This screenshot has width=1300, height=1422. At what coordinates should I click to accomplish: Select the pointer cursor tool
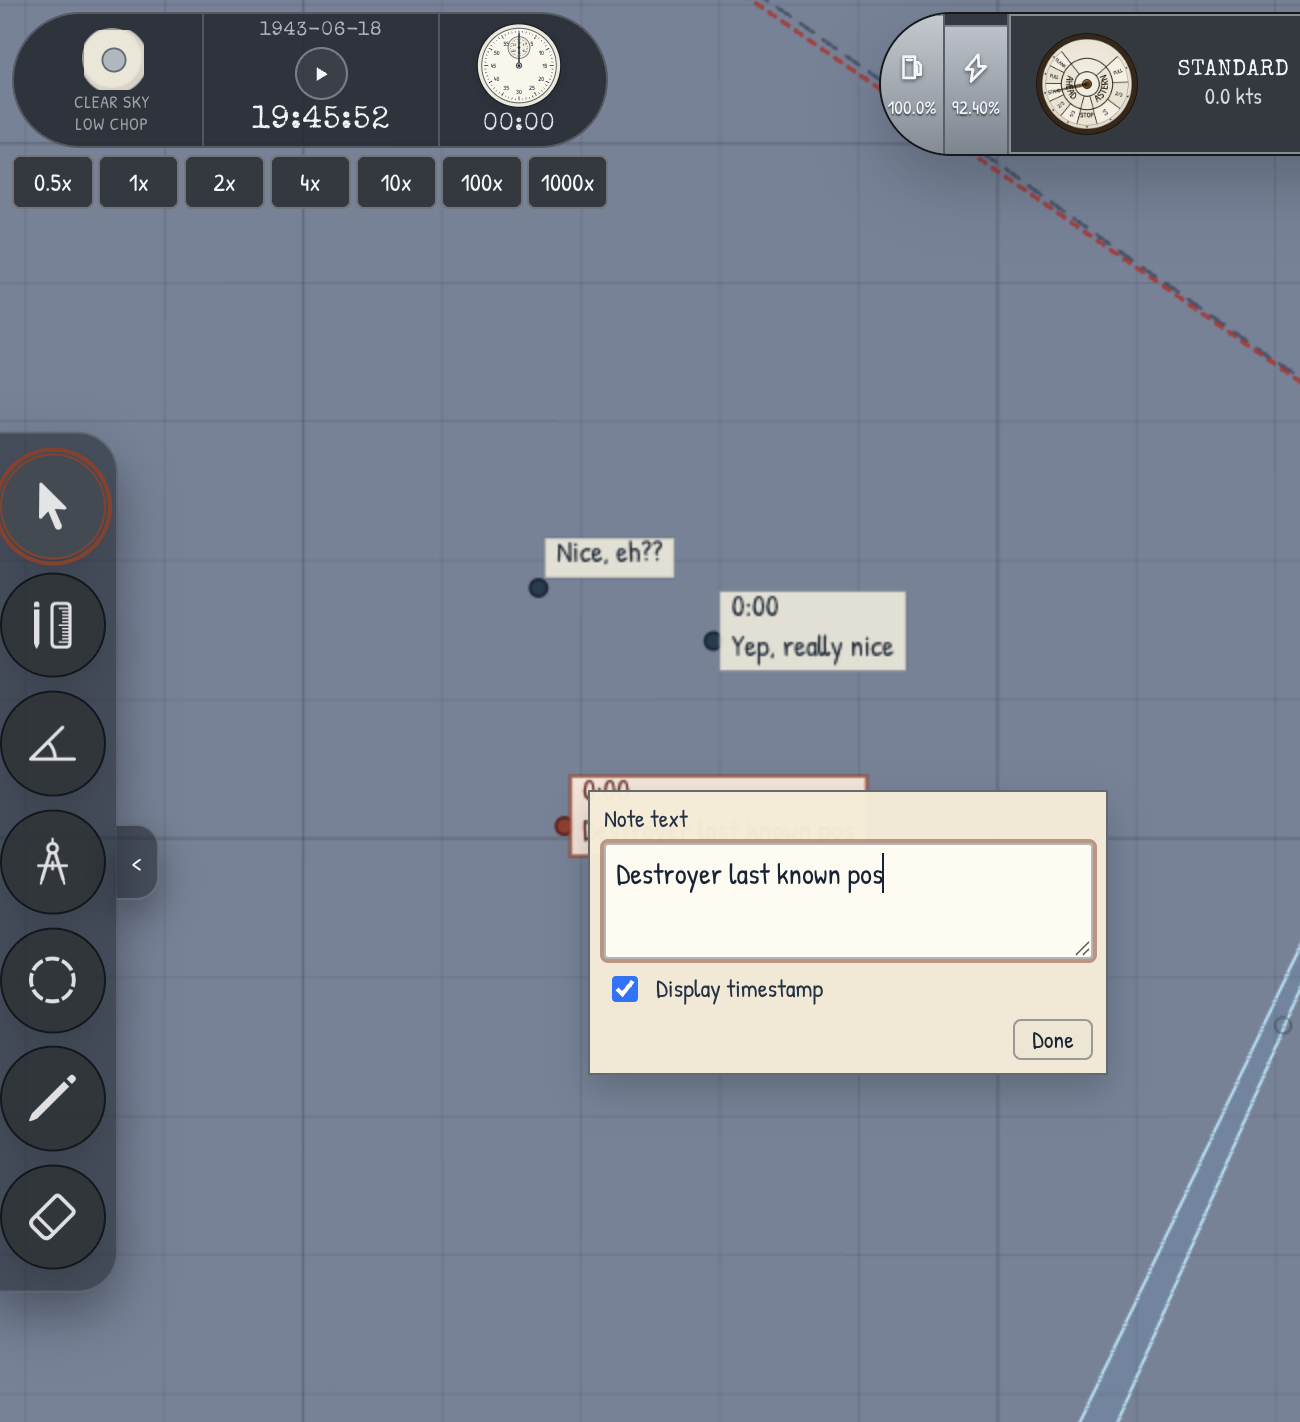[x=53, y=507]
